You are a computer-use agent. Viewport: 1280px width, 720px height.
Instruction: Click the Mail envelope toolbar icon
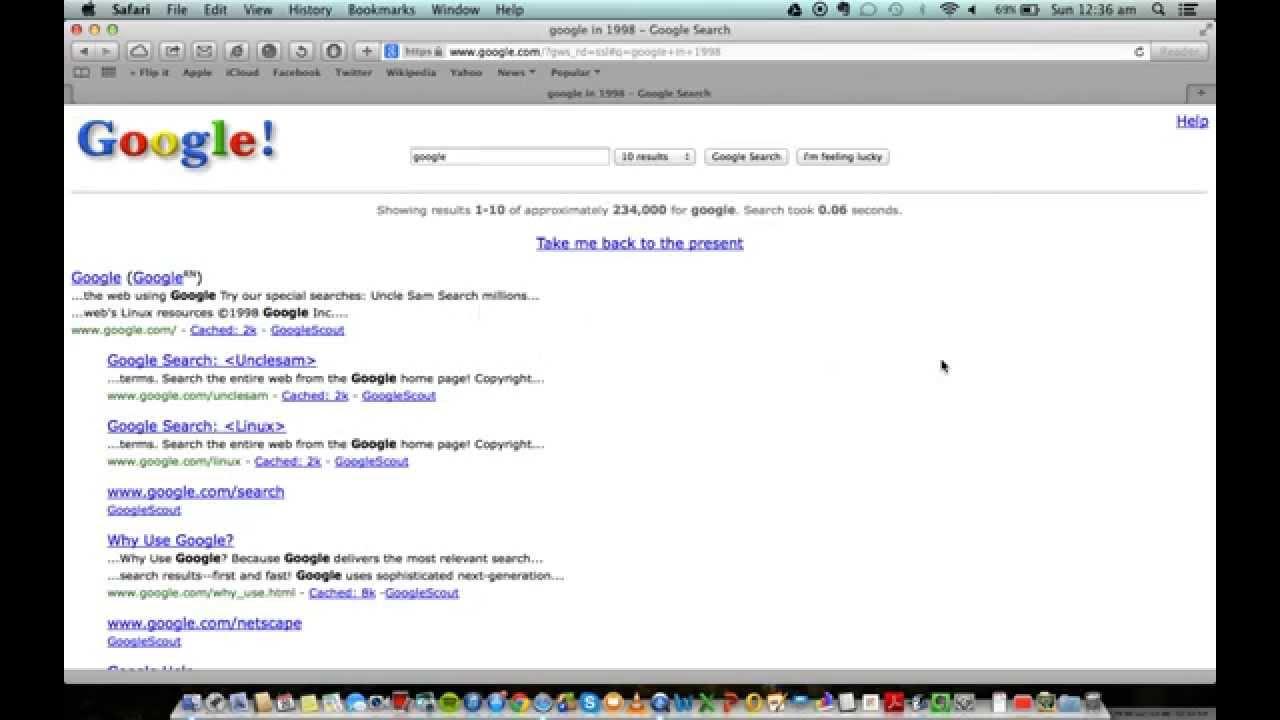tap(204, 51)
